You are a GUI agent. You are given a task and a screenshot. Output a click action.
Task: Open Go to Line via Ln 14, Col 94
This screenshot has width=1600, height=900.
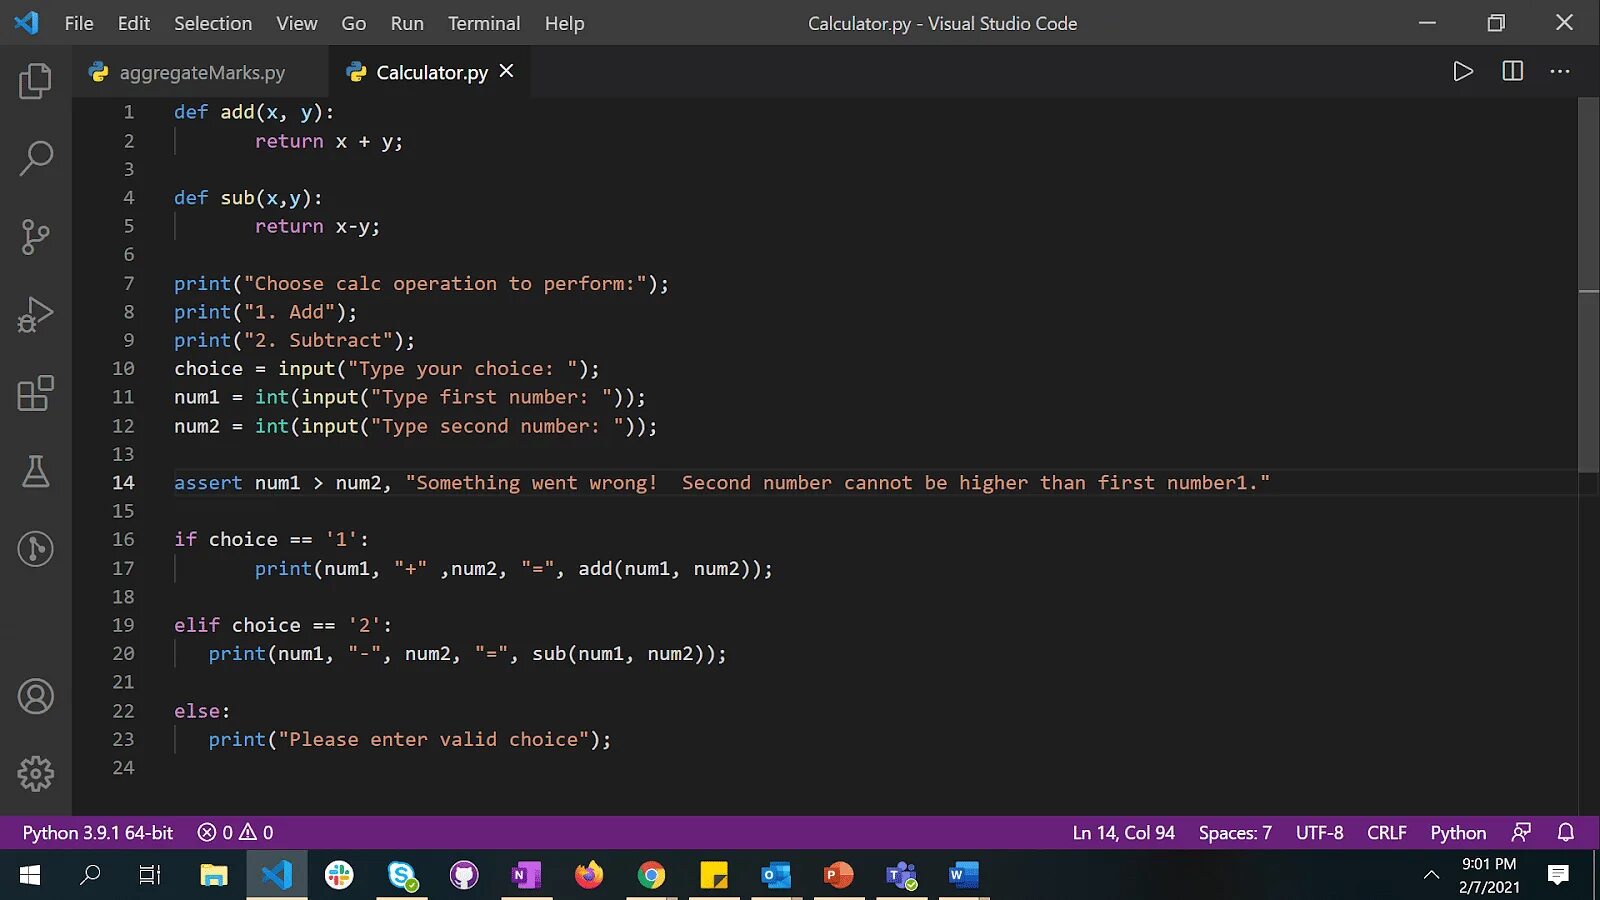click(1123, 832)
